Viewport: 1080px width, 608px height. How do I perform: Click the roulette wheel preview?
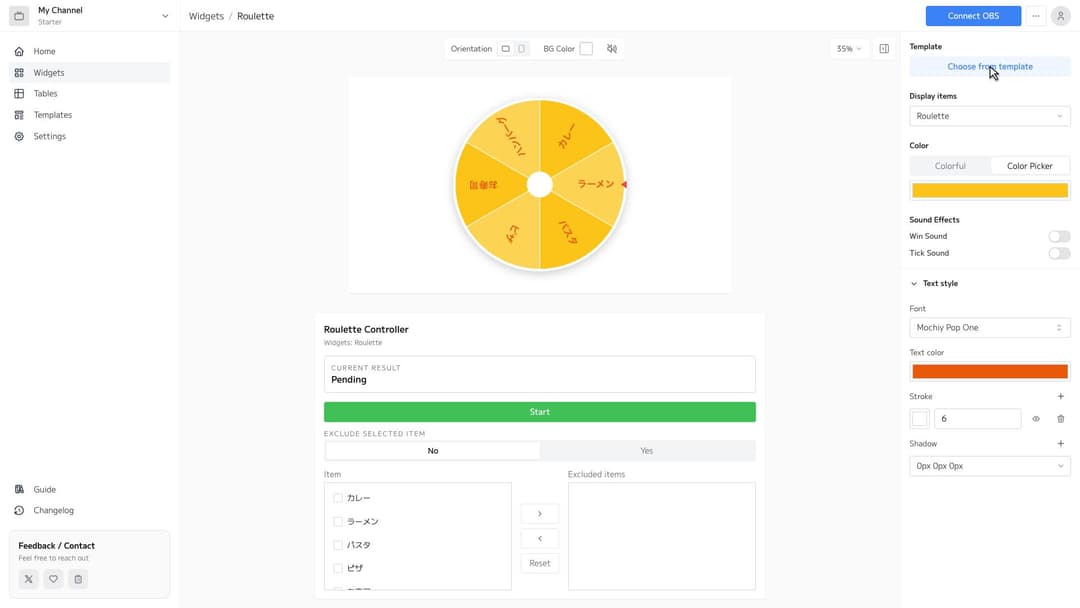point(540,185)
